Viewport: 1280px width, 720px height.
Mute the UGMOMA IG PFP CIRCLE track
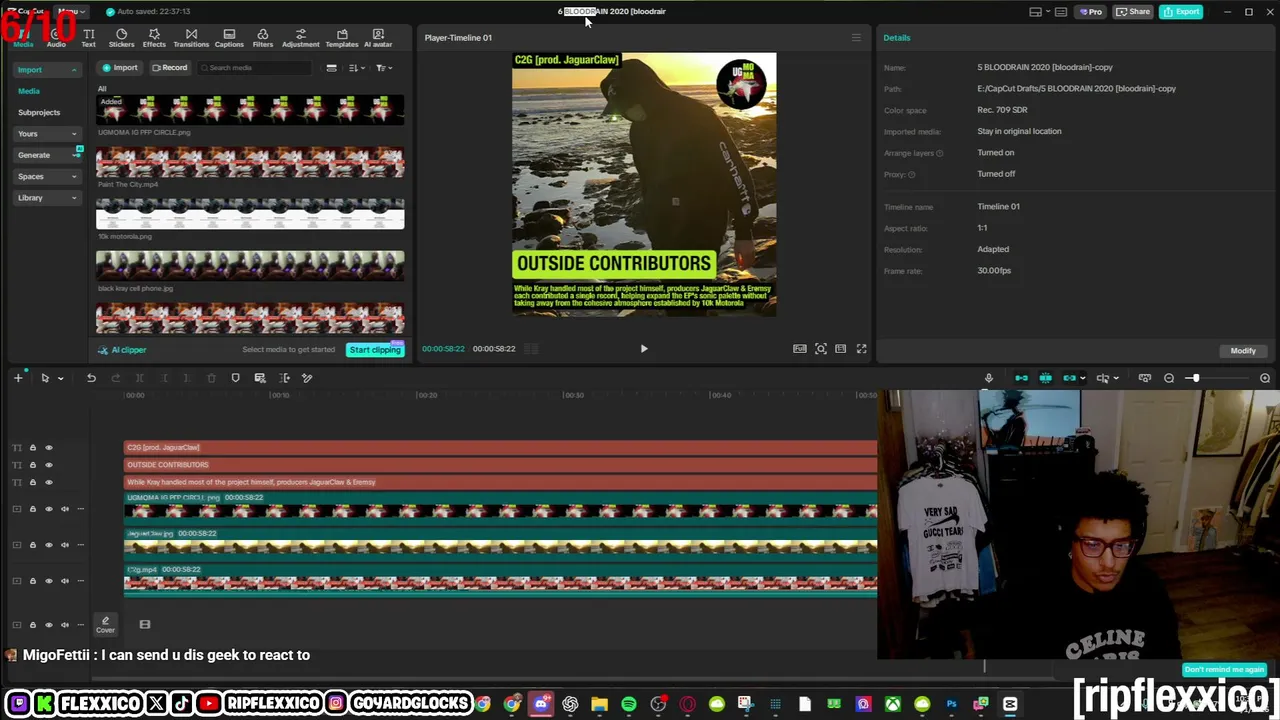point(65,509)
